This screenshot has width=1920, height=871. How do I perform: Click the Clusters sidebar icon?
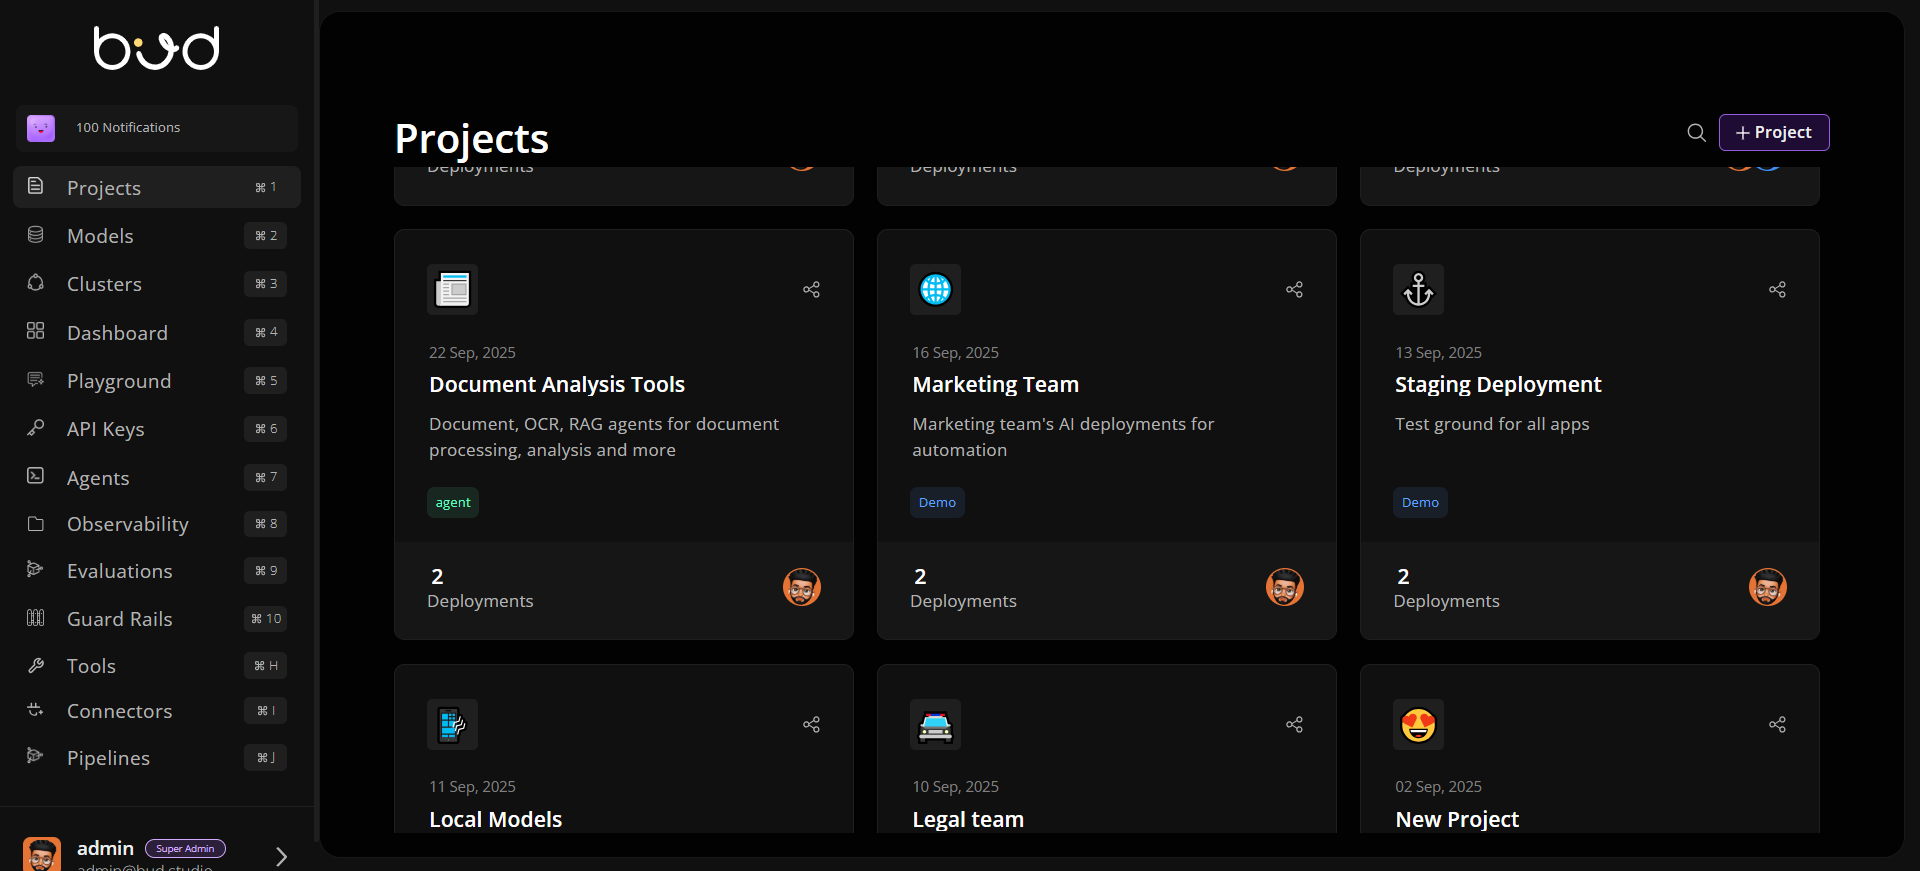pos(35,282)
